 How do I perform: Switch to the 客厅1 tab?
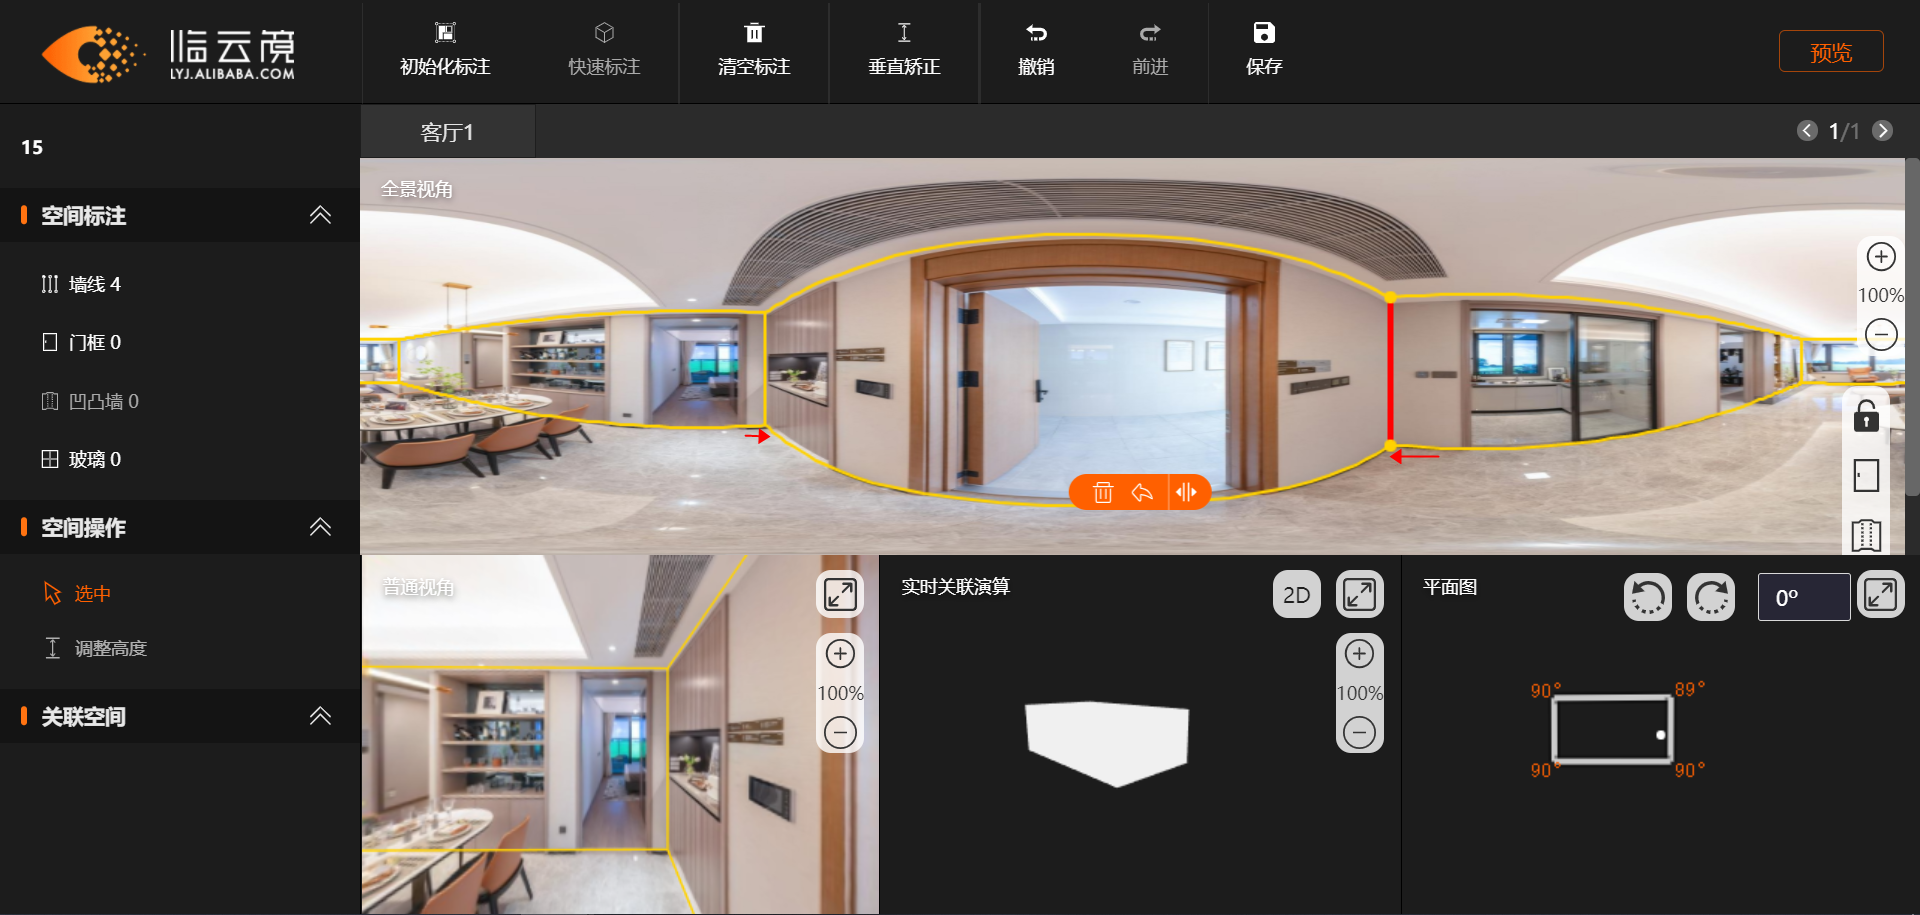click(x=447, y=132)
